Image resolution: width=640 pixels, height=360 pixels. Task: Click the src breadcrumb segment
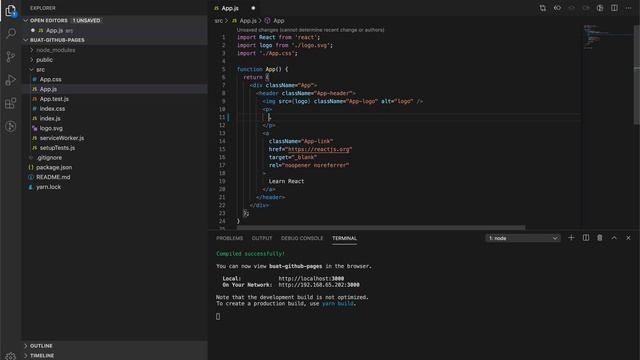219,20
